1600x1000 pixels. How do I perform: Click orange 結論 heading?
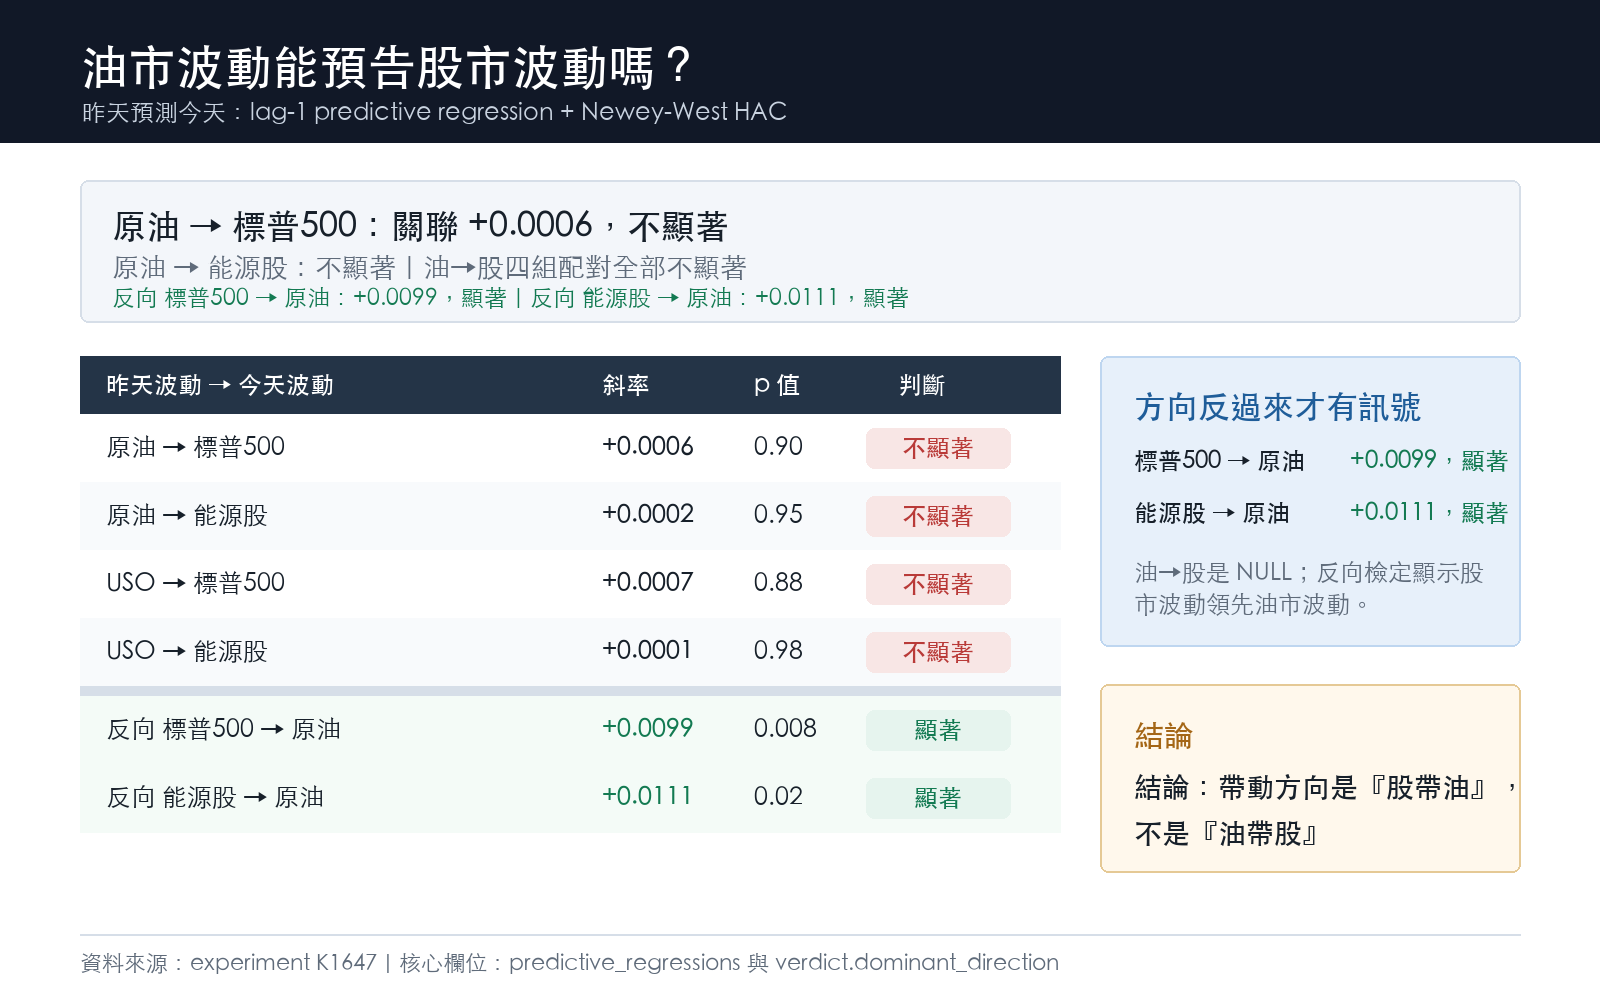pos(1164,736)
